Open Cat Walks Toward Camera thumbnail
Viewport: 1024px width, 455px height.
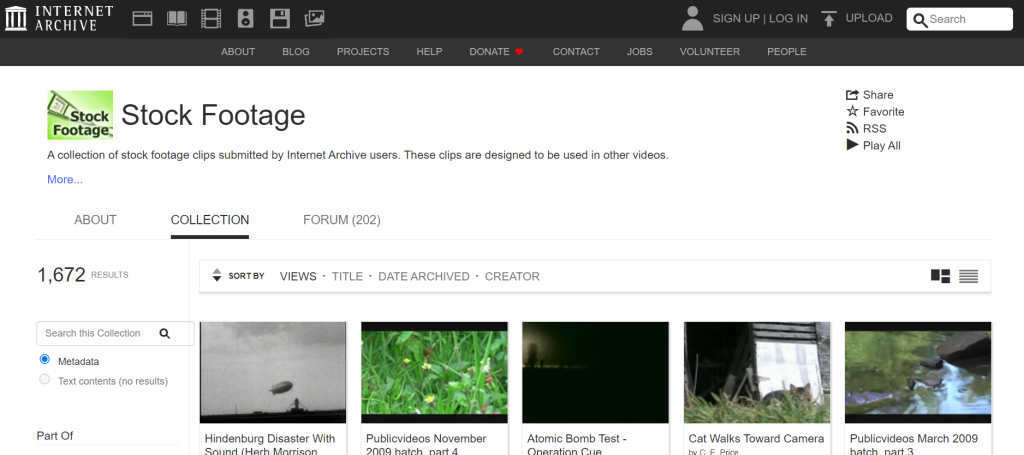[757, 373]
